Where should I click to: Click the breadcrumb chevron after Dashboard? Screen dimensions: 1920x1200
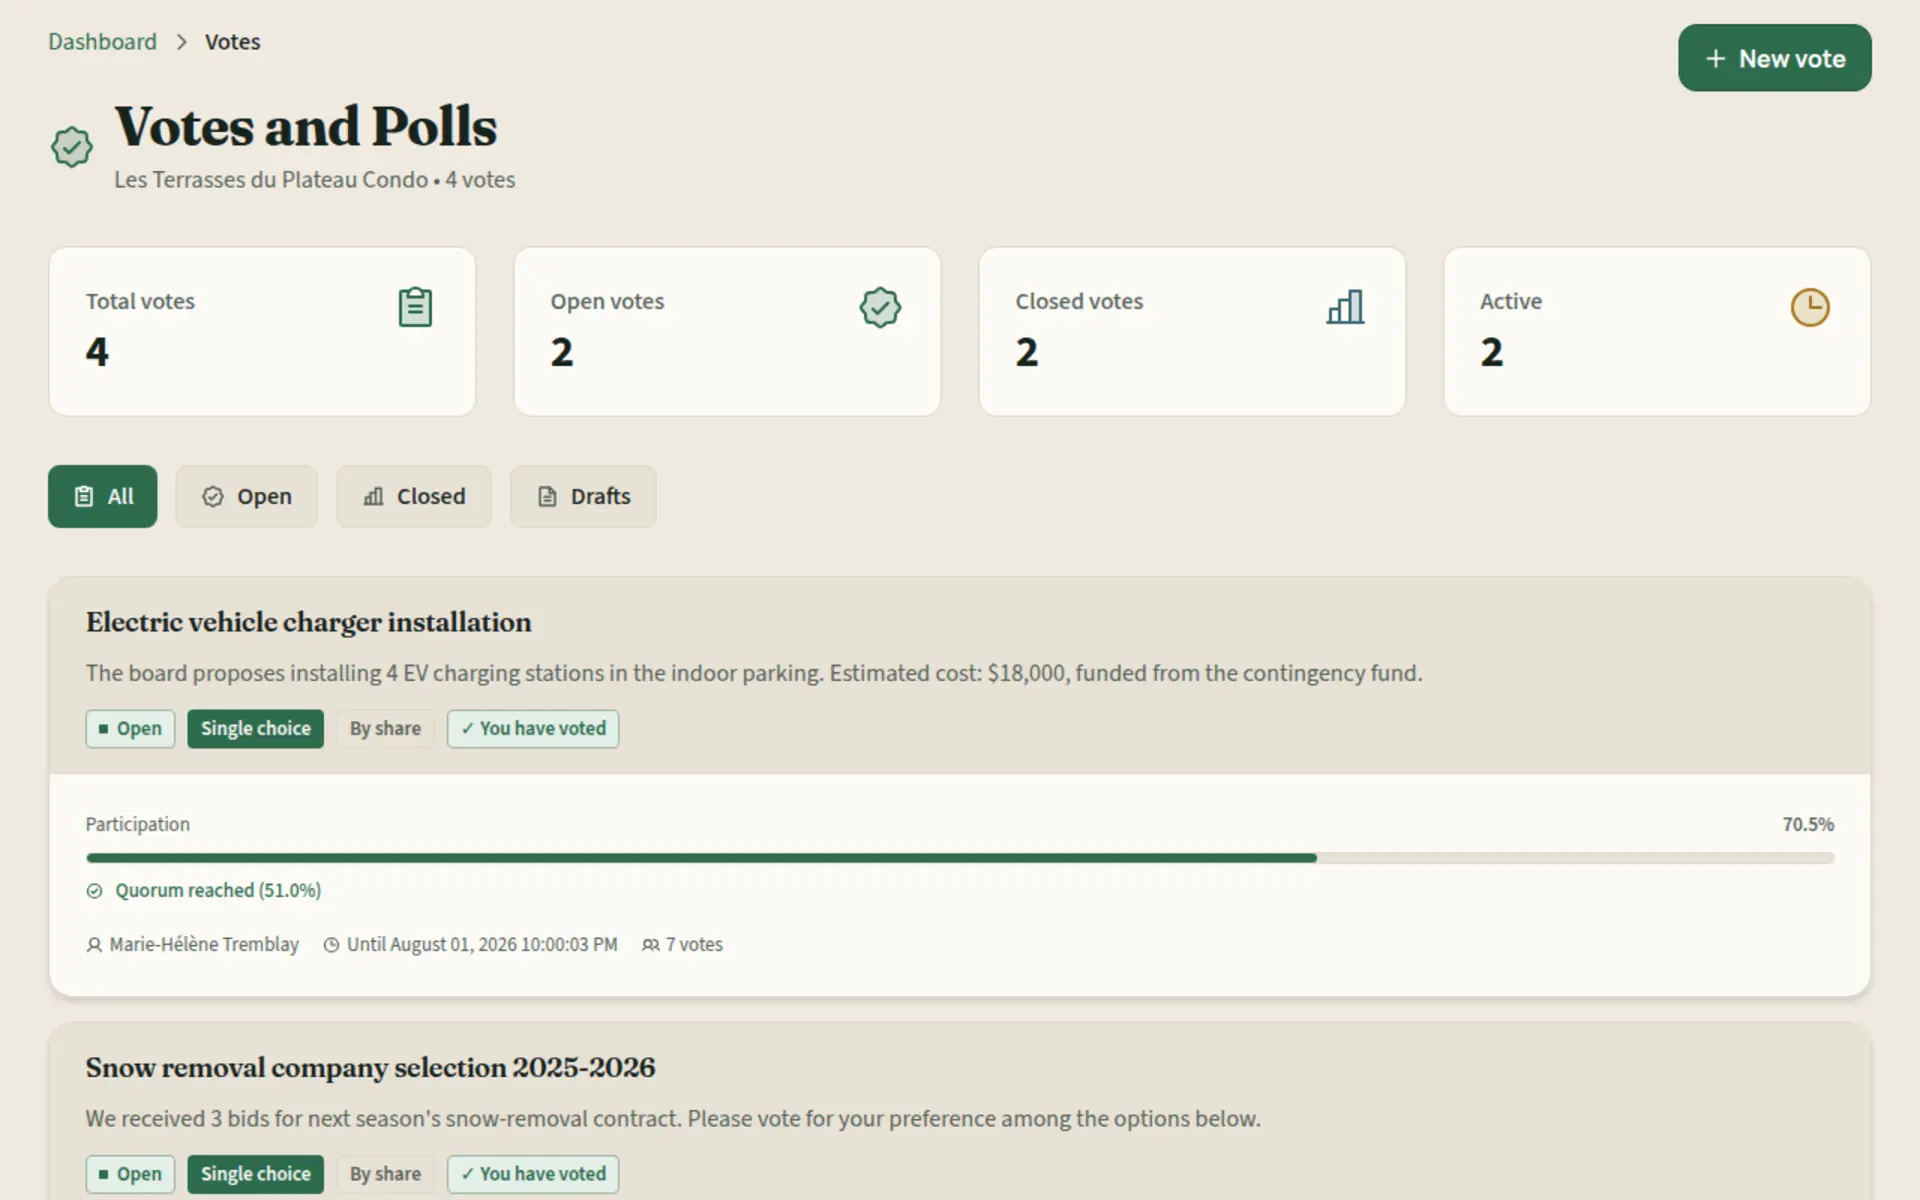[x=181, y=42]
